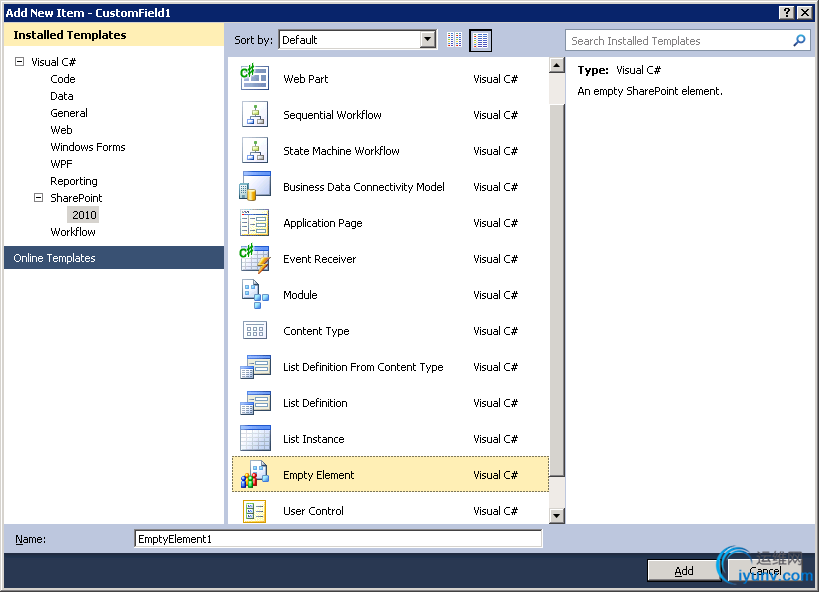Click the template list scrollbar thumb
This screenshot has height=592, width=819.
click(557, 290)
